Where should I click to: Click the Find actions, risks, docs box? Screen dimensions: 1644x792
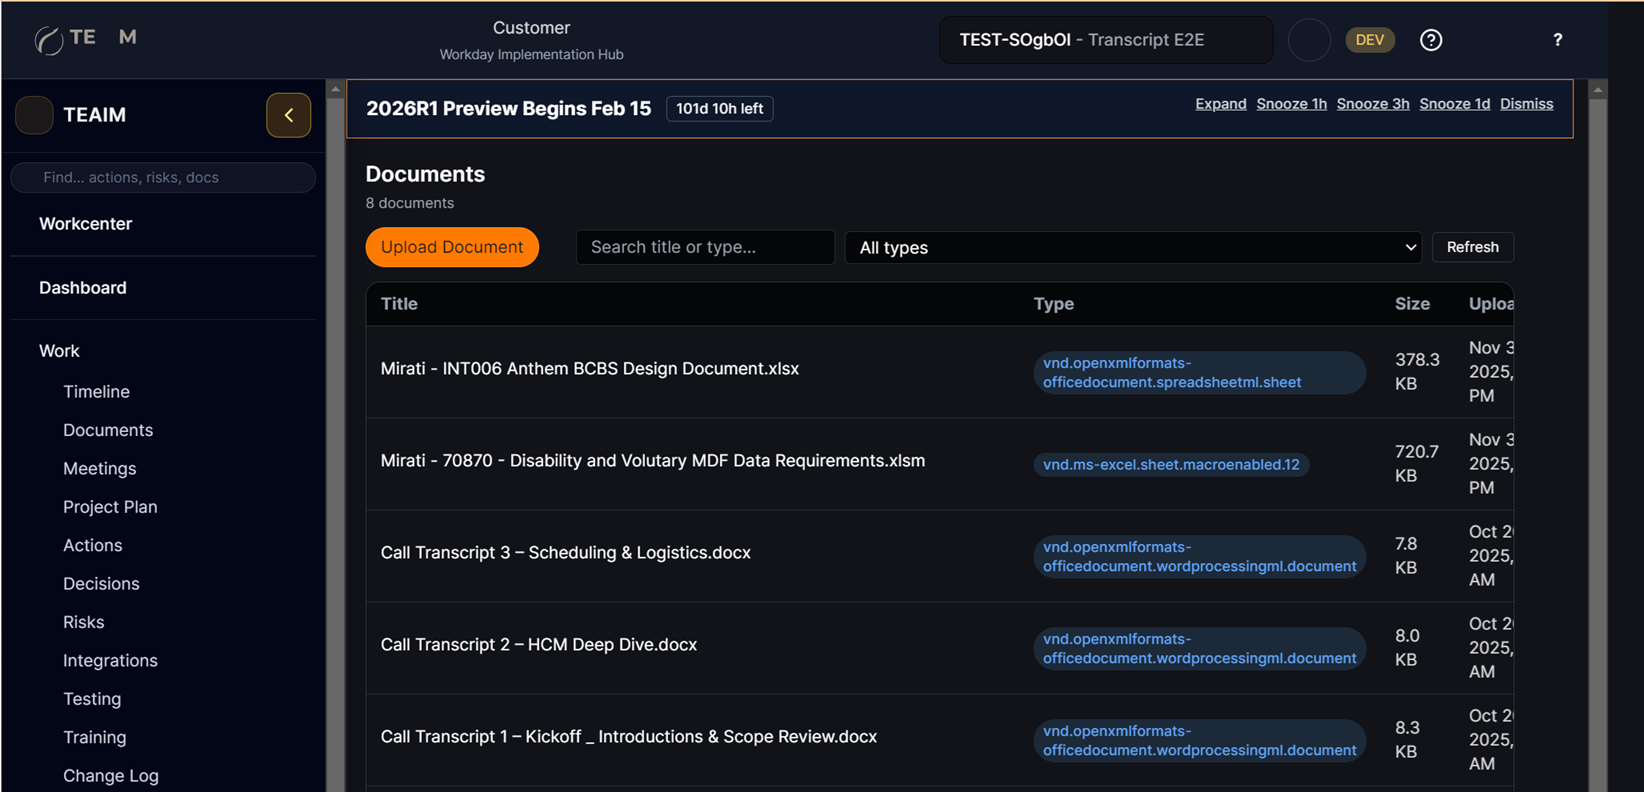point(163,178)
